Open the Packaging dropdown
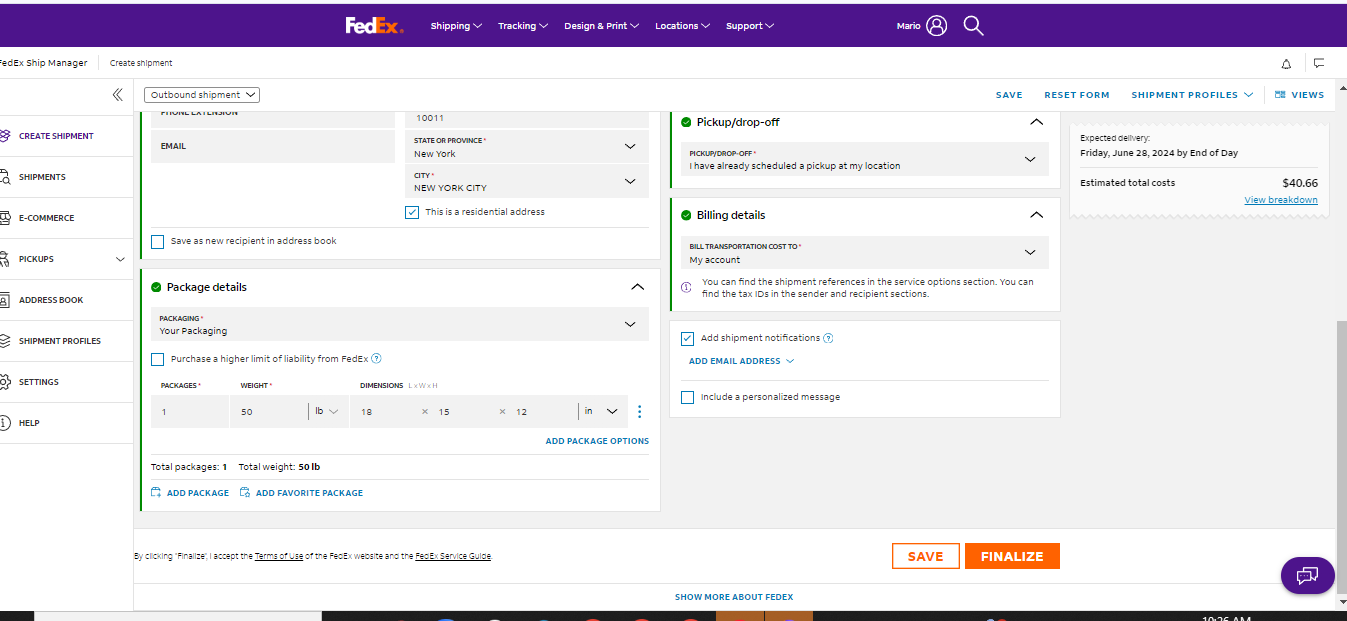Screen dimensions: 1347x621 (398, 325)
